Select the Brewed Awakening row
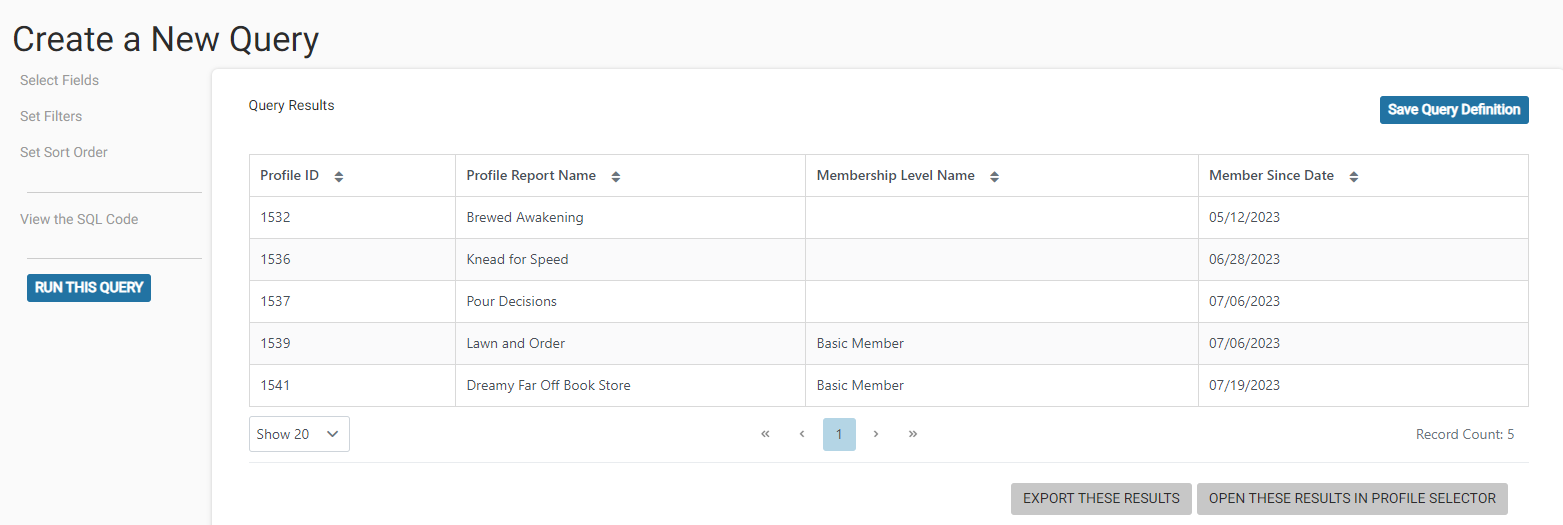Viewport: 1563px width, 525px height. click(x=888, y=217)
